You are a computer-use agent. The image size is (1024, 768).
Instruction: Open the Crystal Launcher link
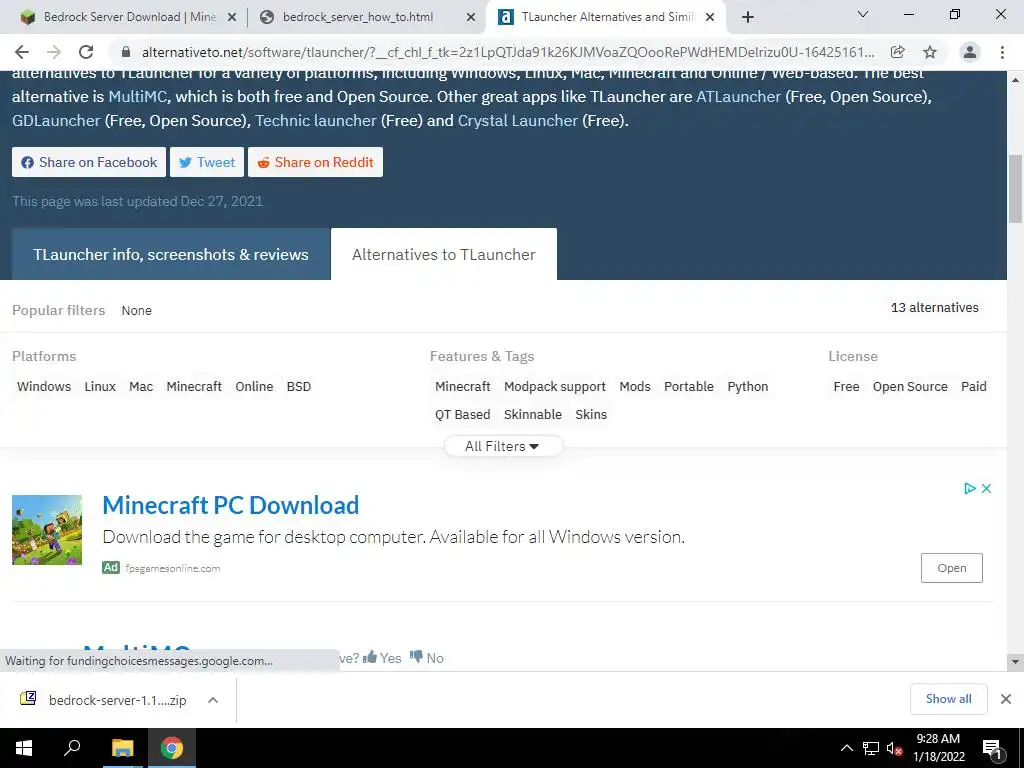coord(517,121)
